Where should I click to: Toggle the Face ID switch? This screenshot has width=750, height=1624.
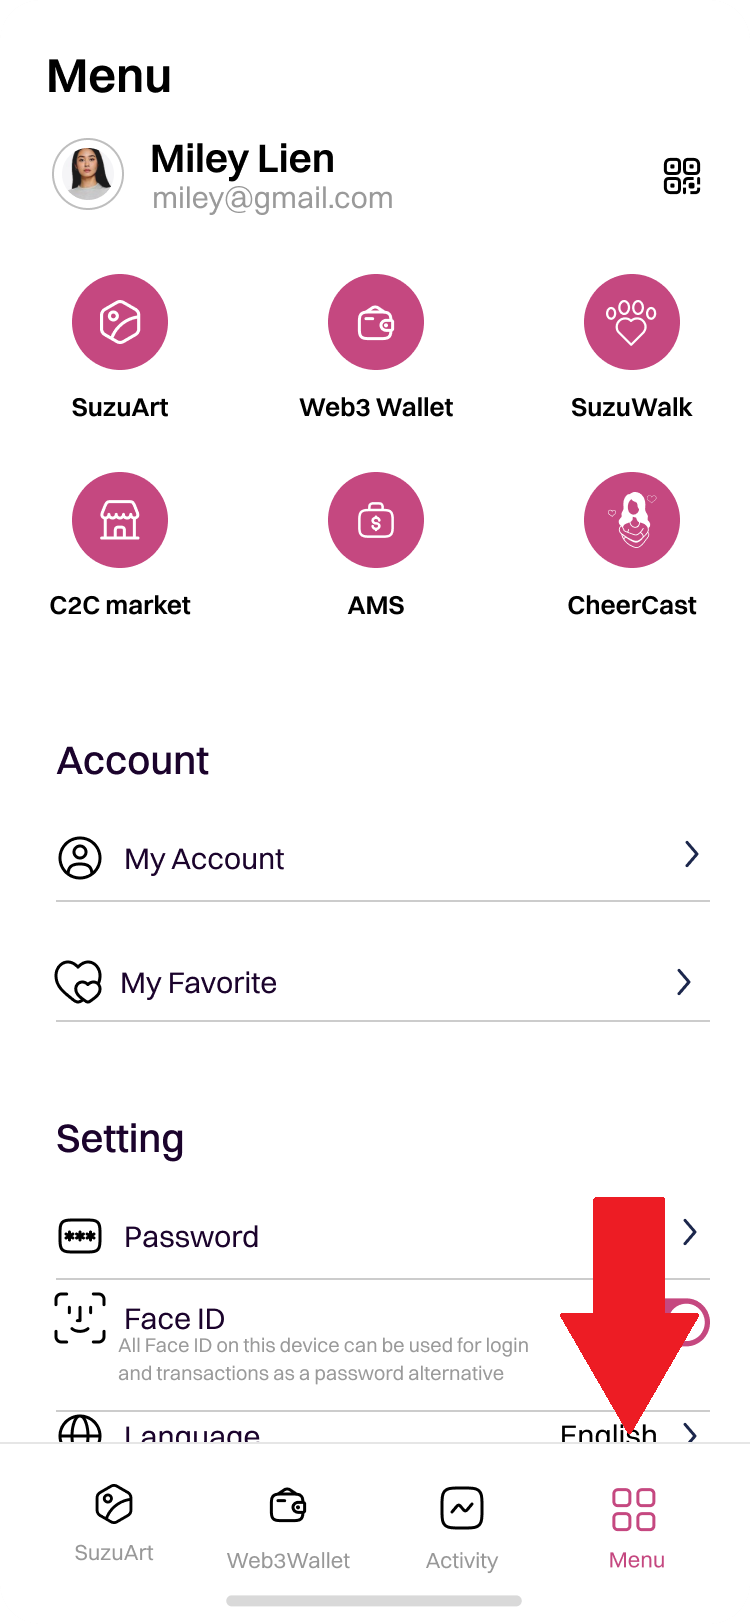tap(692, 1322)
